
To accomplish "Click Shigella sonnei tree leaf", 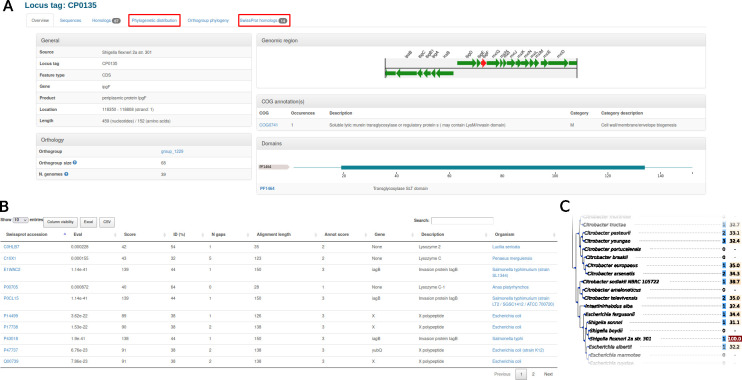I will tap(605, 322).
